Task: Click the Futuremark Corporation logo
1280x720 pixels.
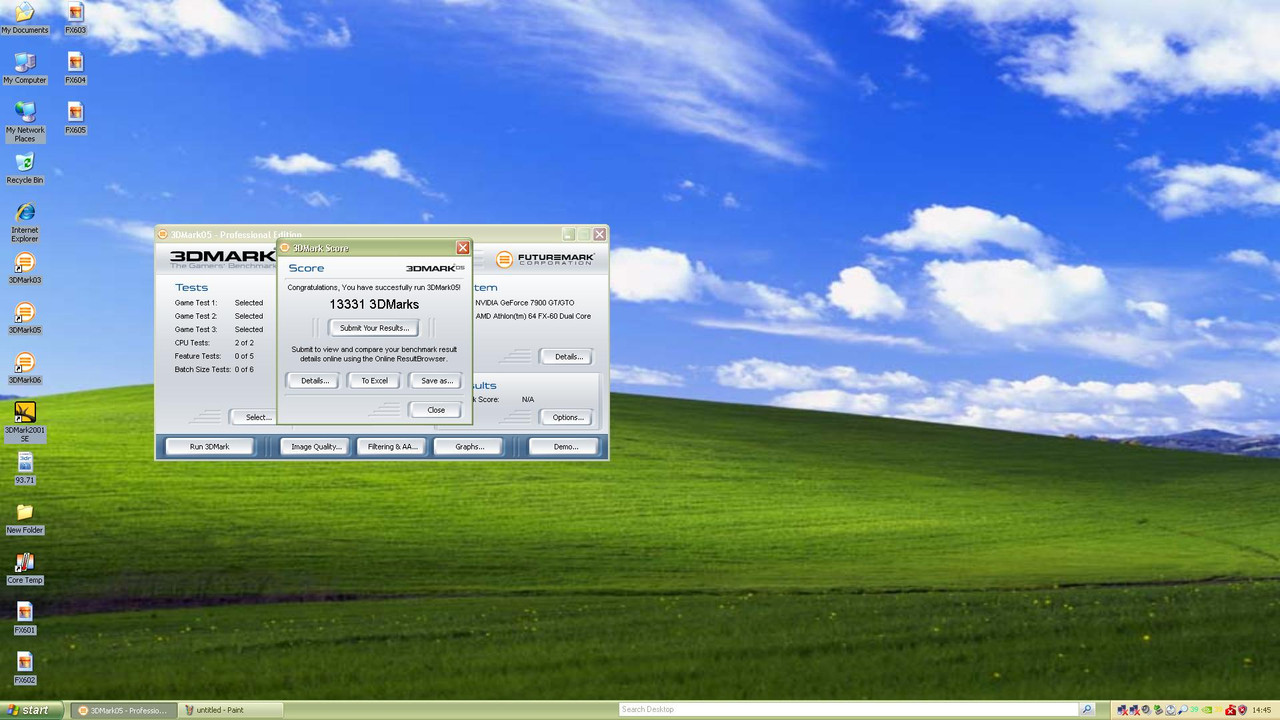Action: (545, 259)
